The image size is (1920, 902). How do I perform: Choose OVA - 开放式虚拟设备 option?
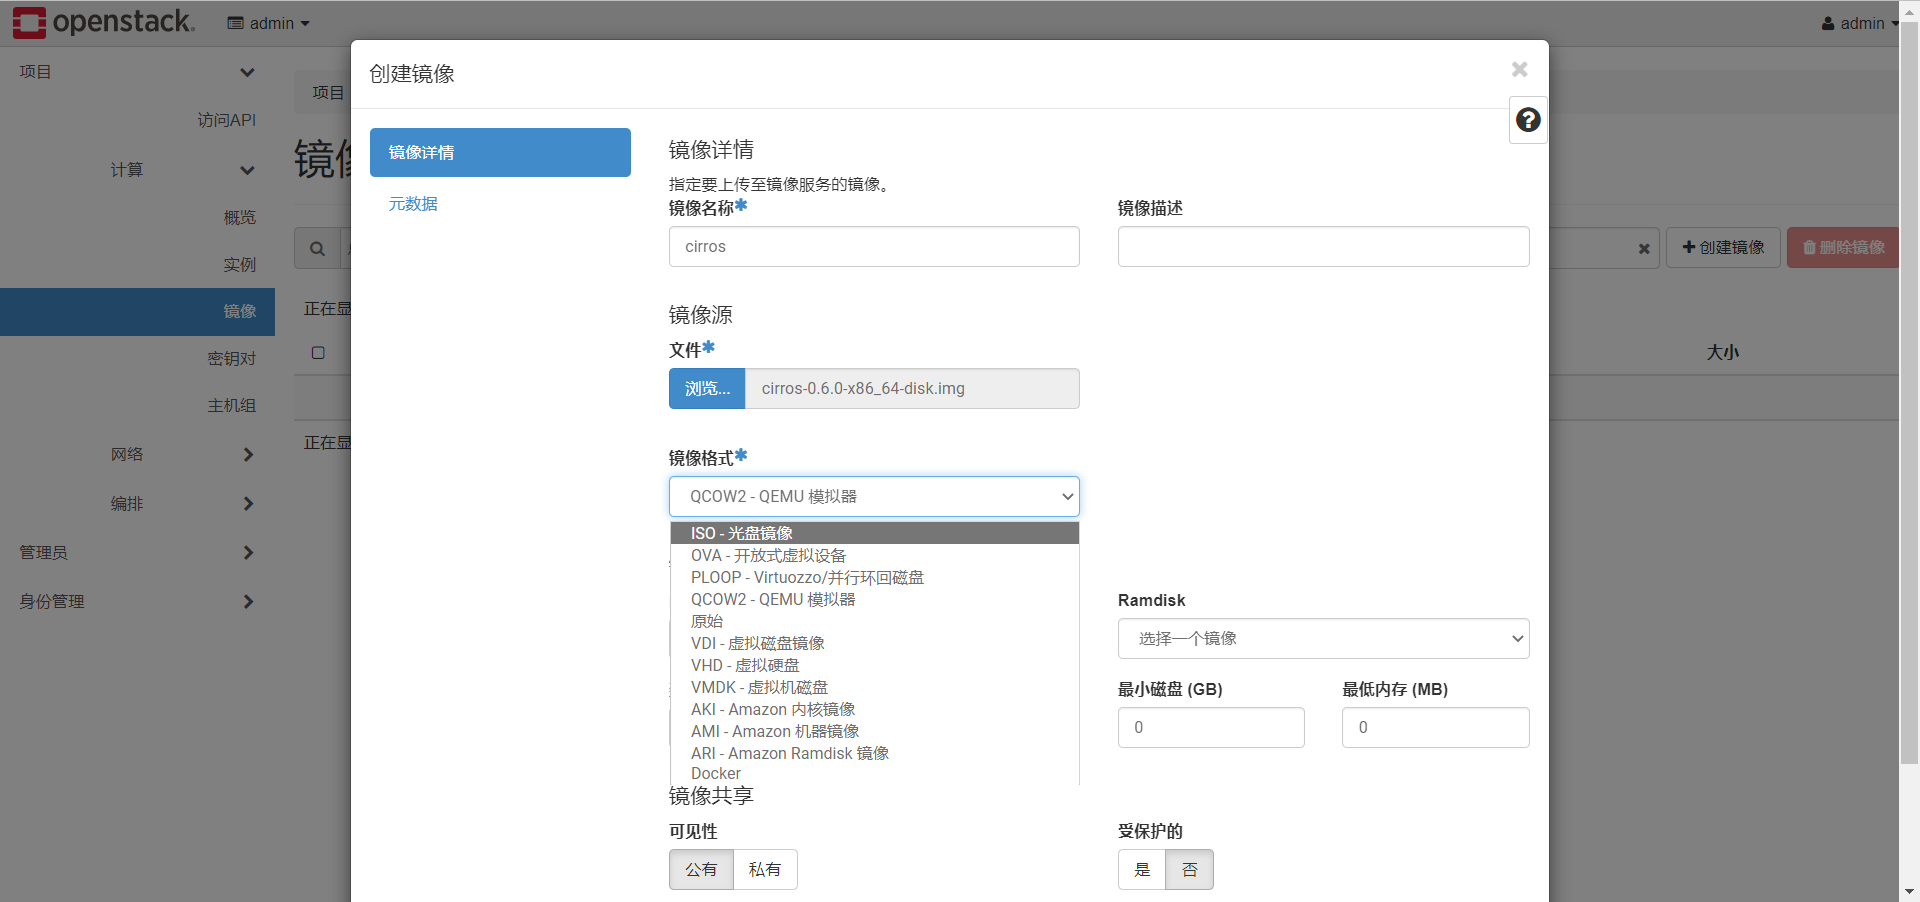pos(874,555)
